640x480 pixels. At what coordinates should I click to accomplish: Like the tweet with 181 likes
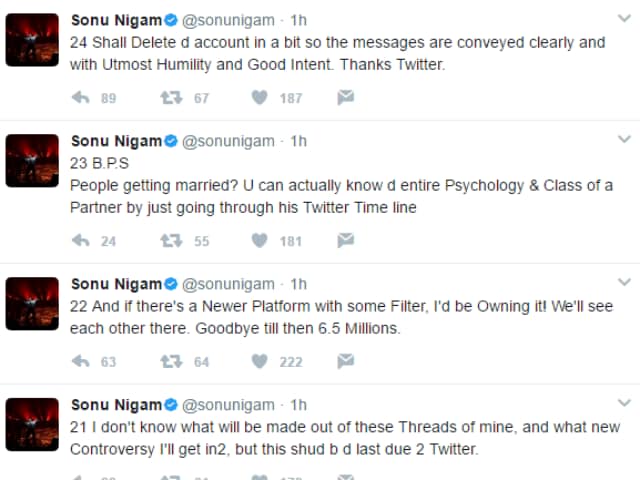click(259, 240)
